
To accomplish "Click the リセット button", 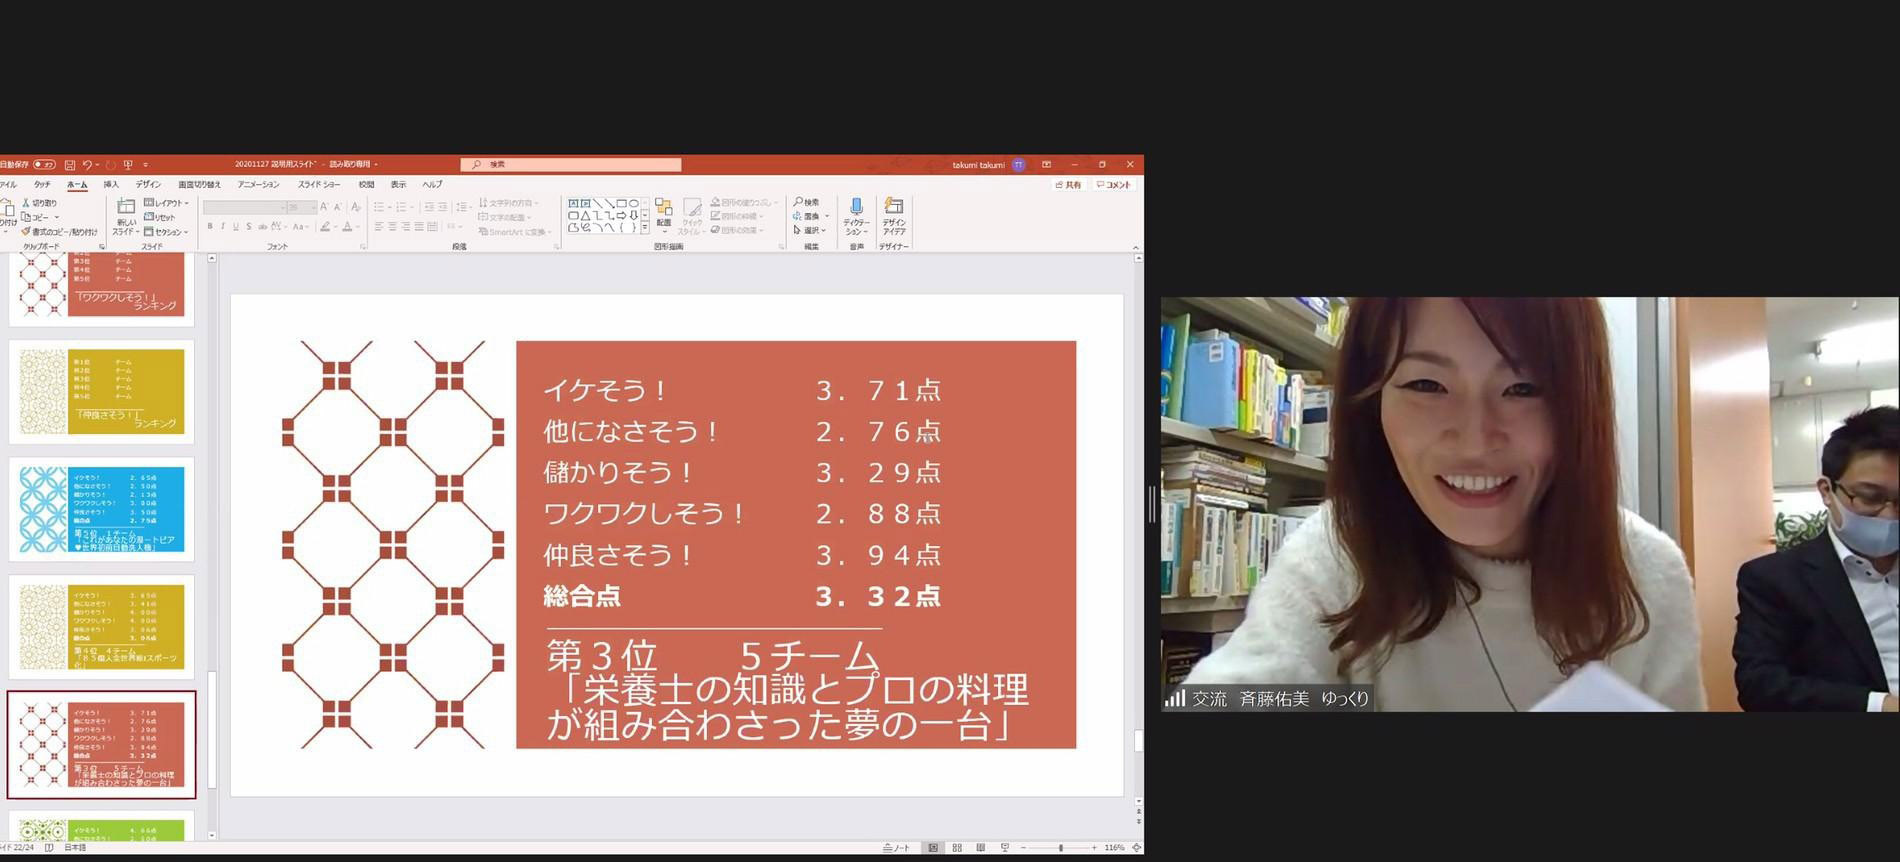I will click(x=160, y=217).
